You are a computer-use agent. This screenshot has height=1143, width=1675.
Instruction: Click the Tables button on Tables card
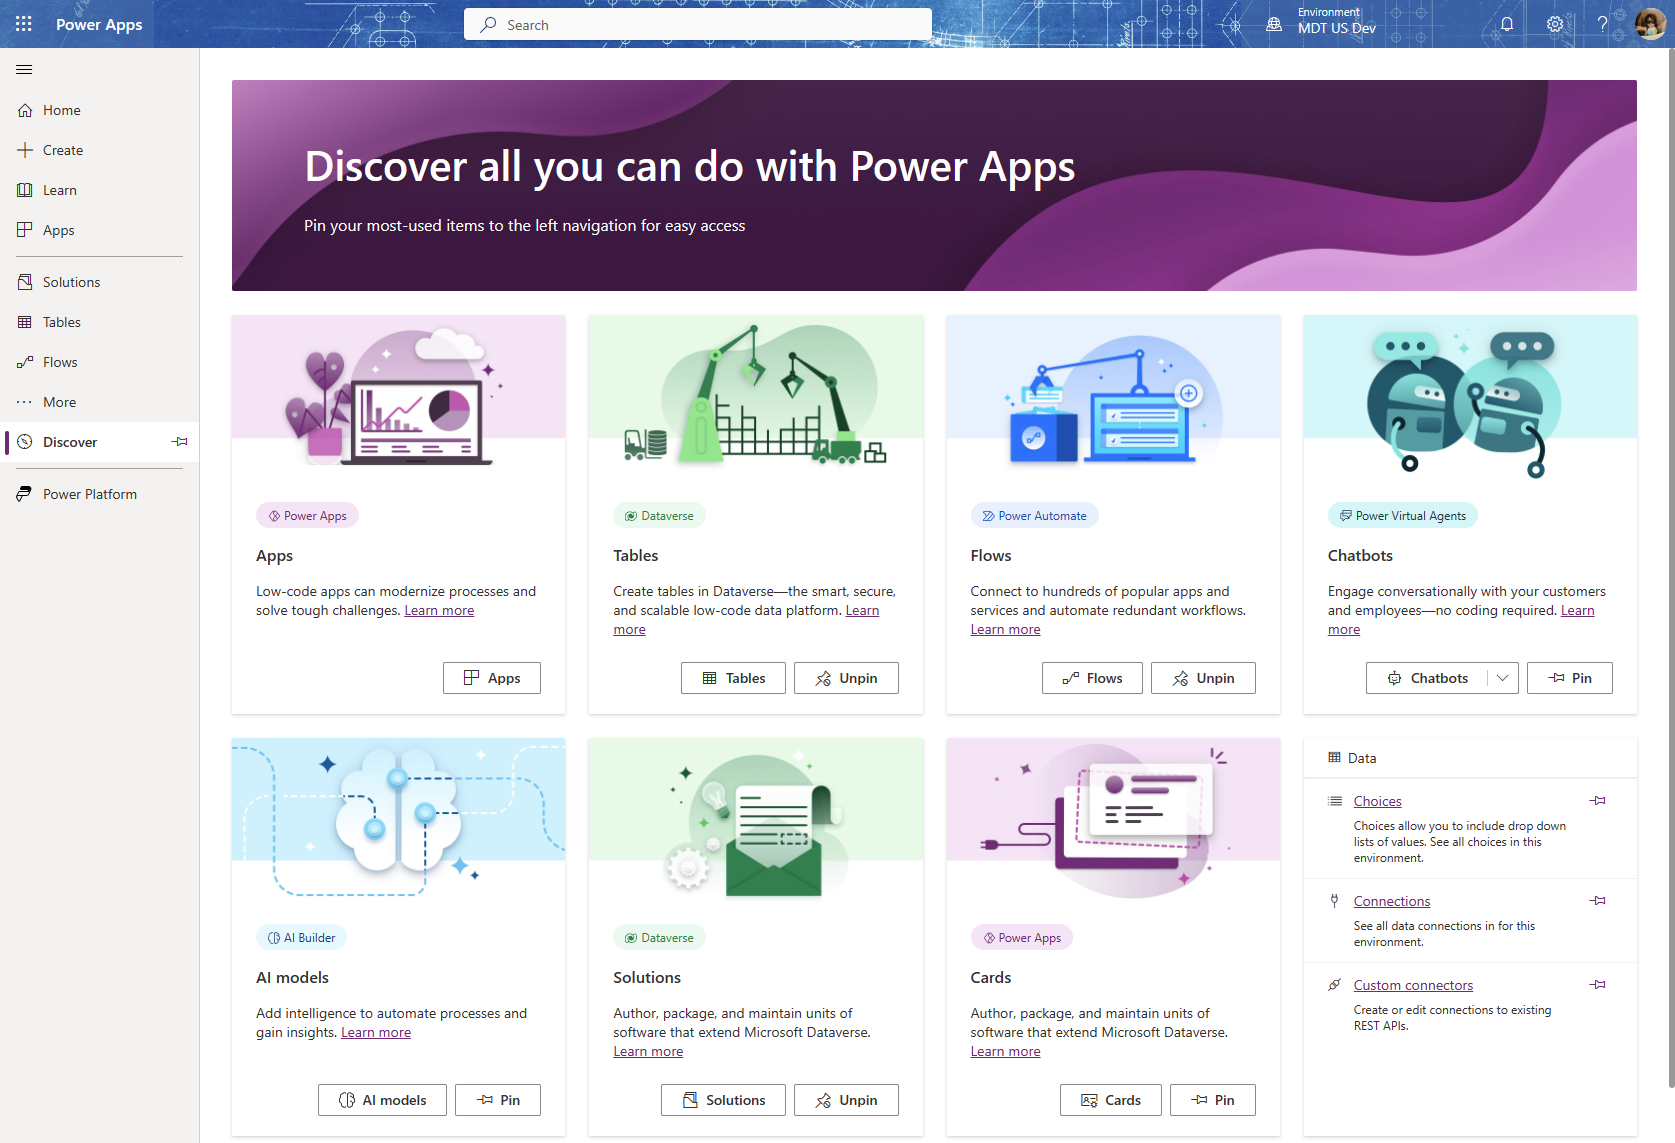(733, 678)
